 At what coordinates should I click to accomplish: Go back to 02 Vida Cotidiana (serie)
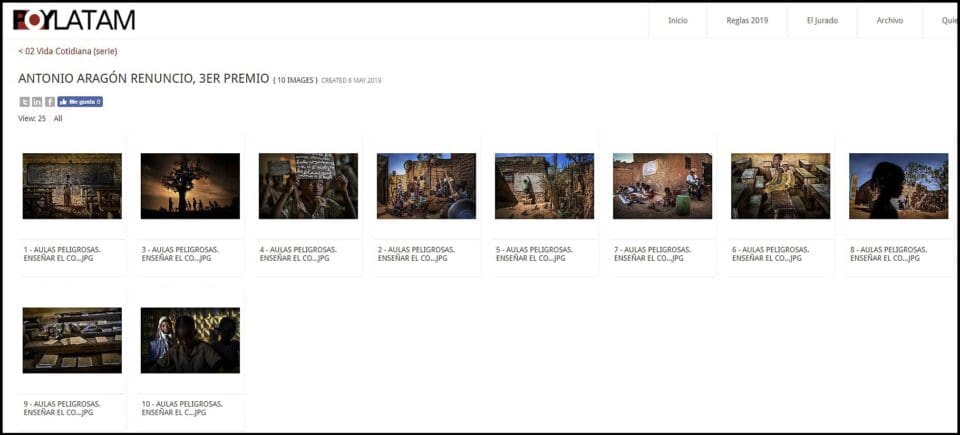pos(68,51)
